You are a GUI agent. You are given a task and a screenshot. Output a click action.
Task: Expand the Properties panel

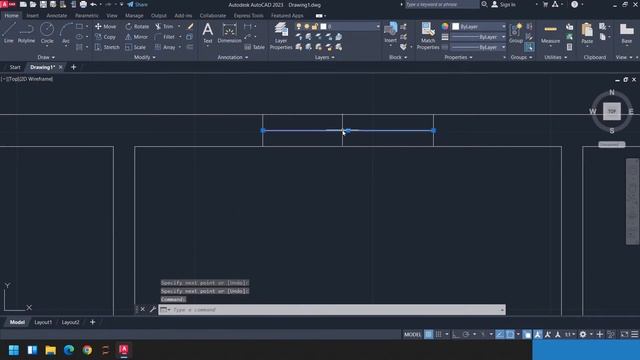[x=458, y=58]
